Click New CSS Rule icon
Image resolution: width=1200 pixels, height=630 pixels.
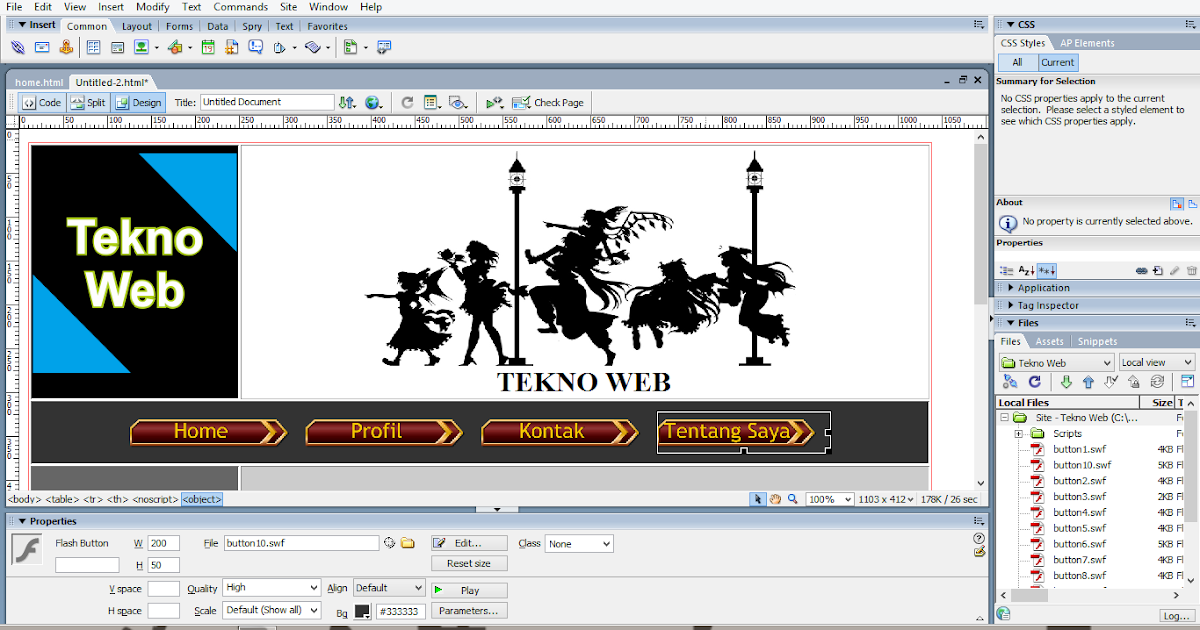point(1158,270)
